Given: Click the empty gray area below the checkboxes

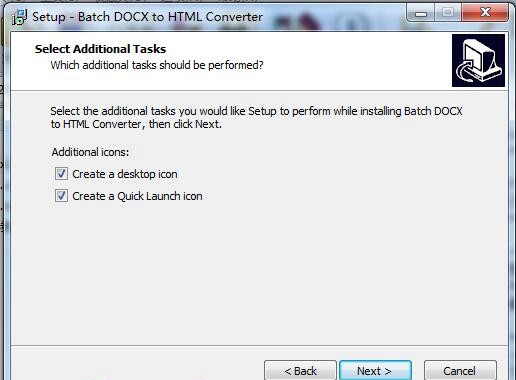Looking at the screenshot, I should [x=259, y=273].
